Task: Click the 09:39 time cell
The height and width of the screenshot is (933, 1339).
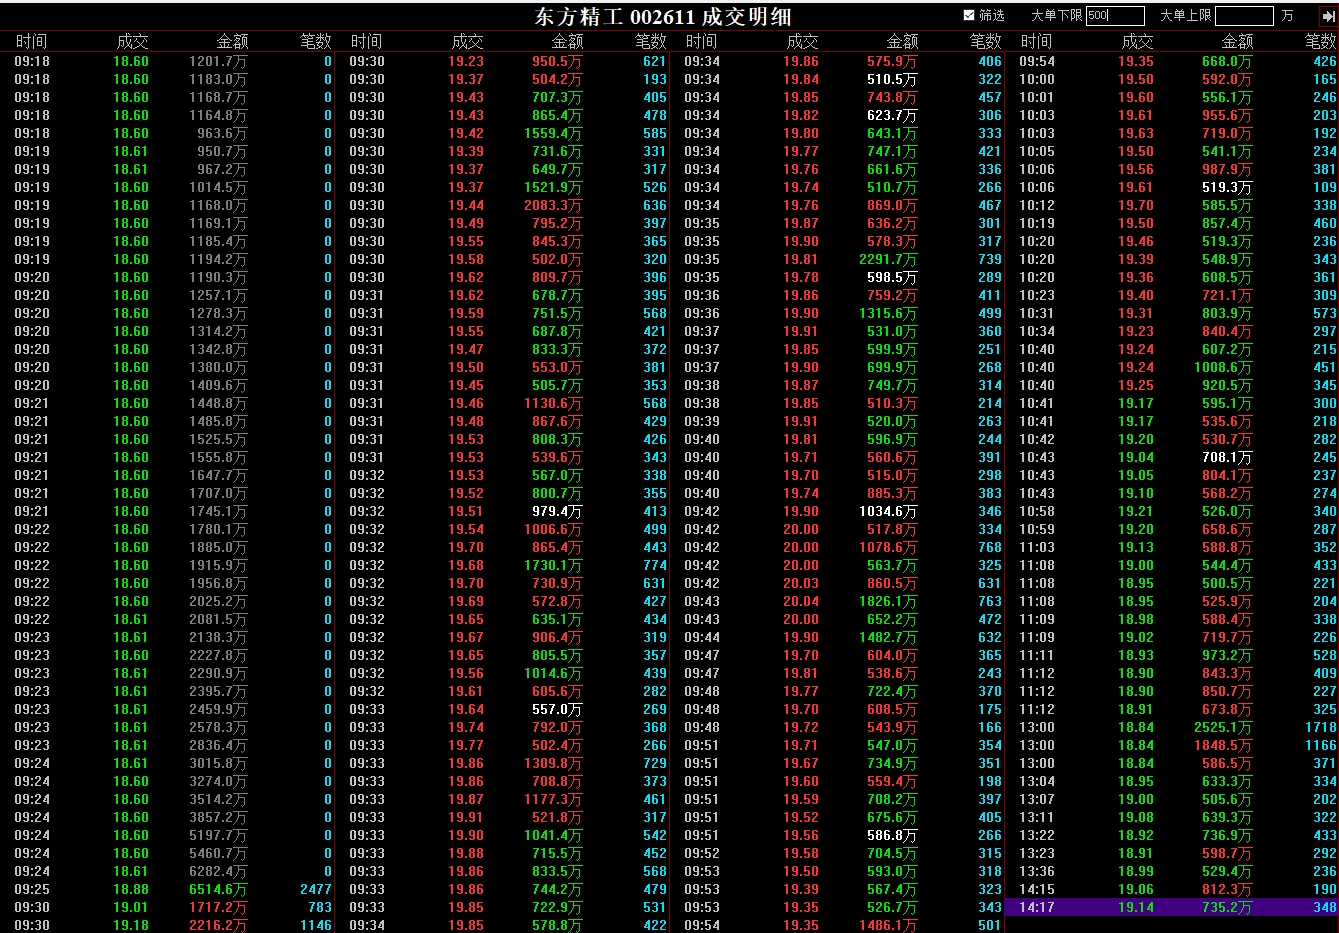Action: 702,421
